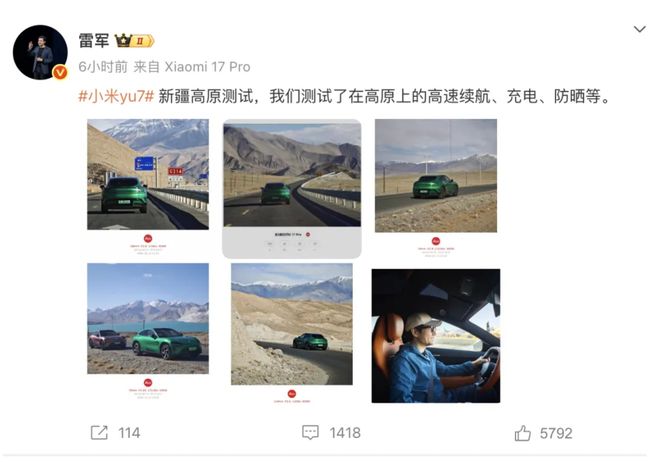Image resolution: width=660 pixels, height=464 pixels.
Task: View the comment count 1418
Action: 345,433
